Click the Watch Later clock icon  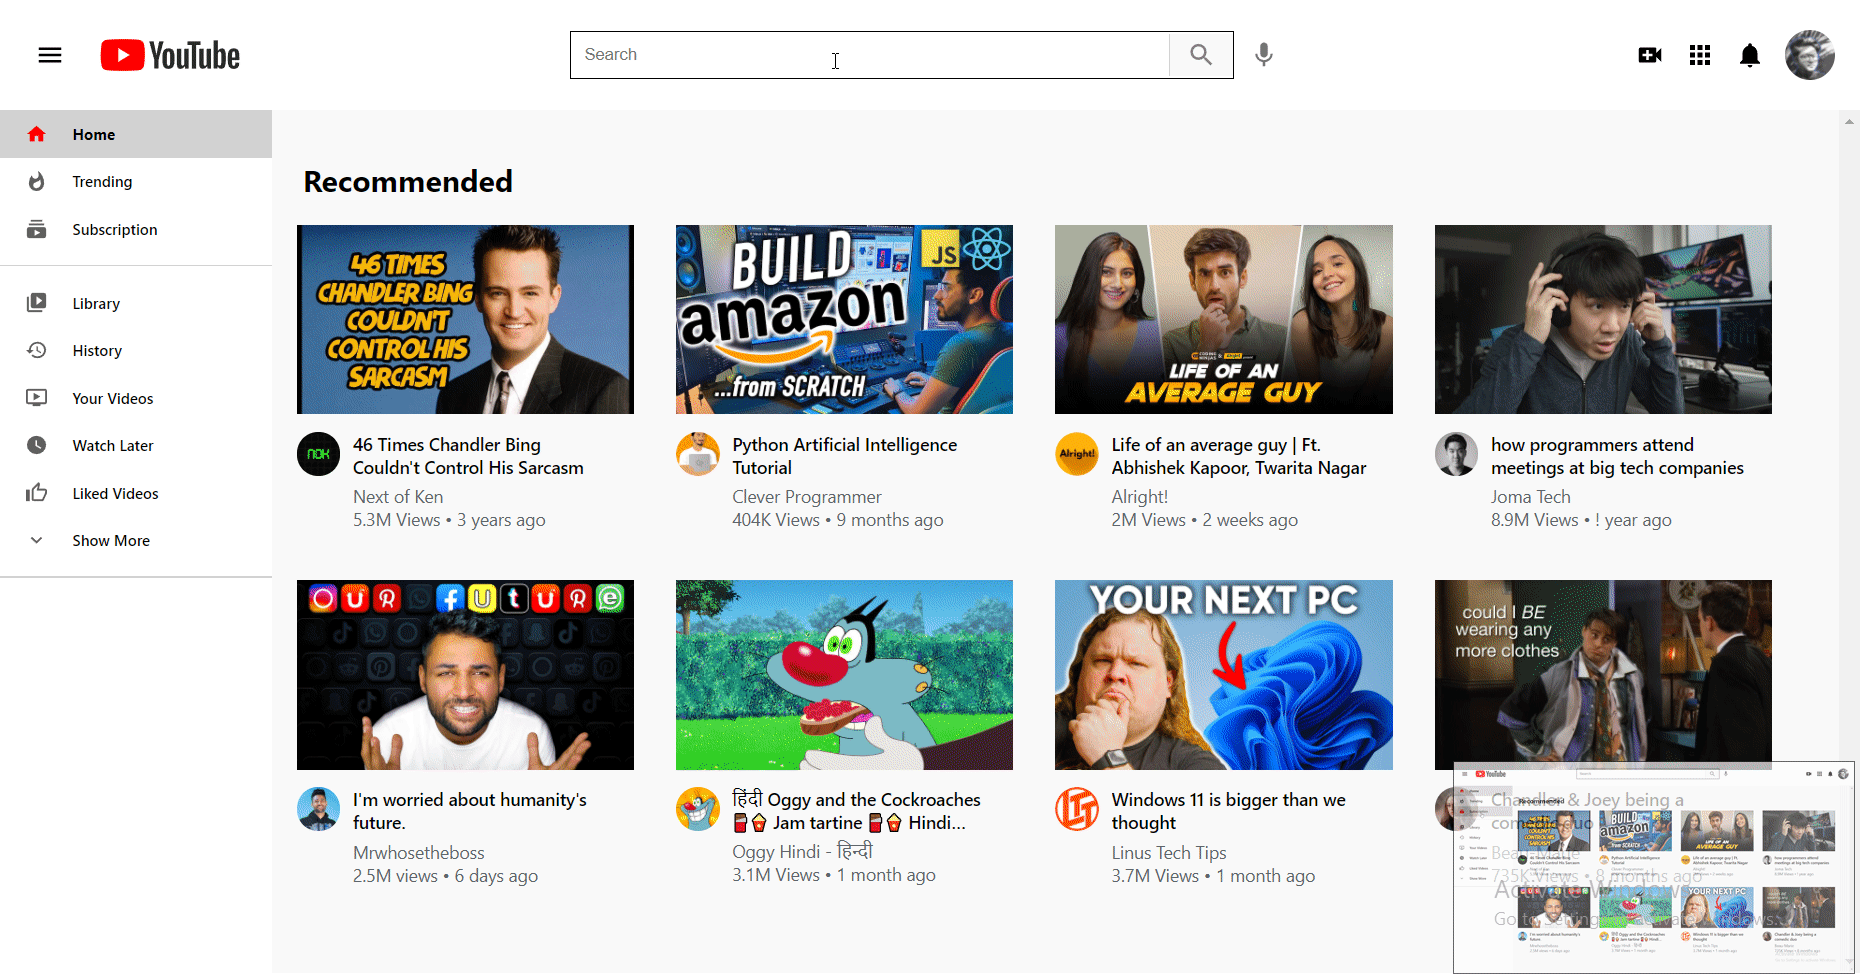(x=37, y=445)
